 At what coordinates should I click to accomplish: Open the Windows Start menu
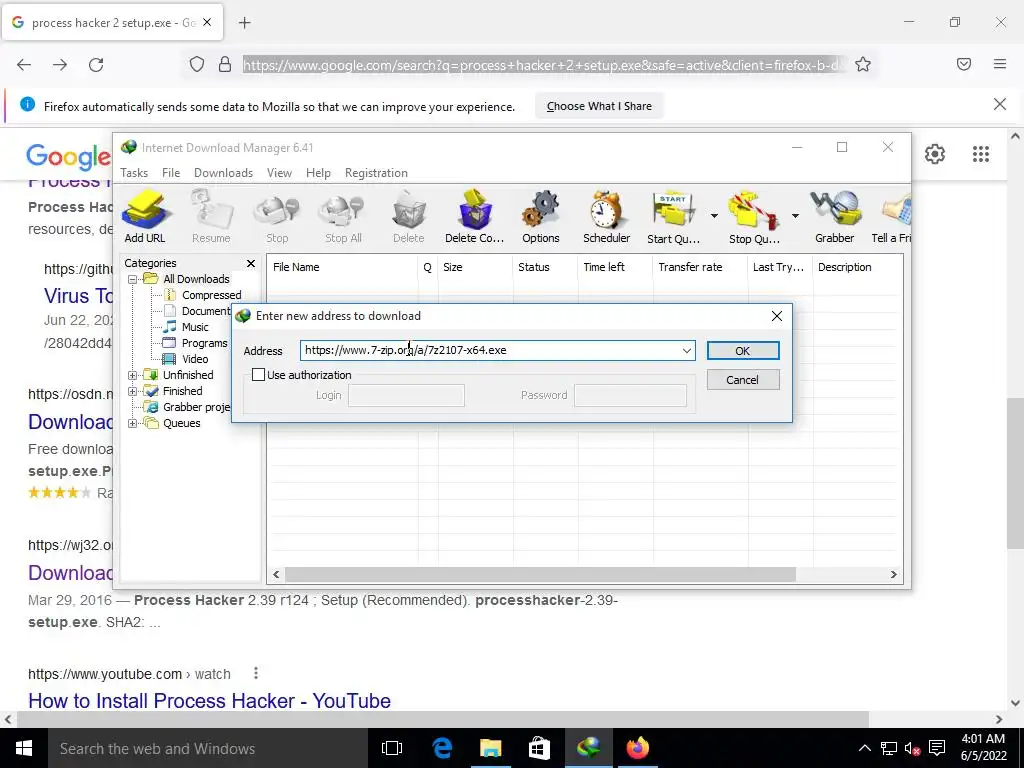click(x=24, y=748)
